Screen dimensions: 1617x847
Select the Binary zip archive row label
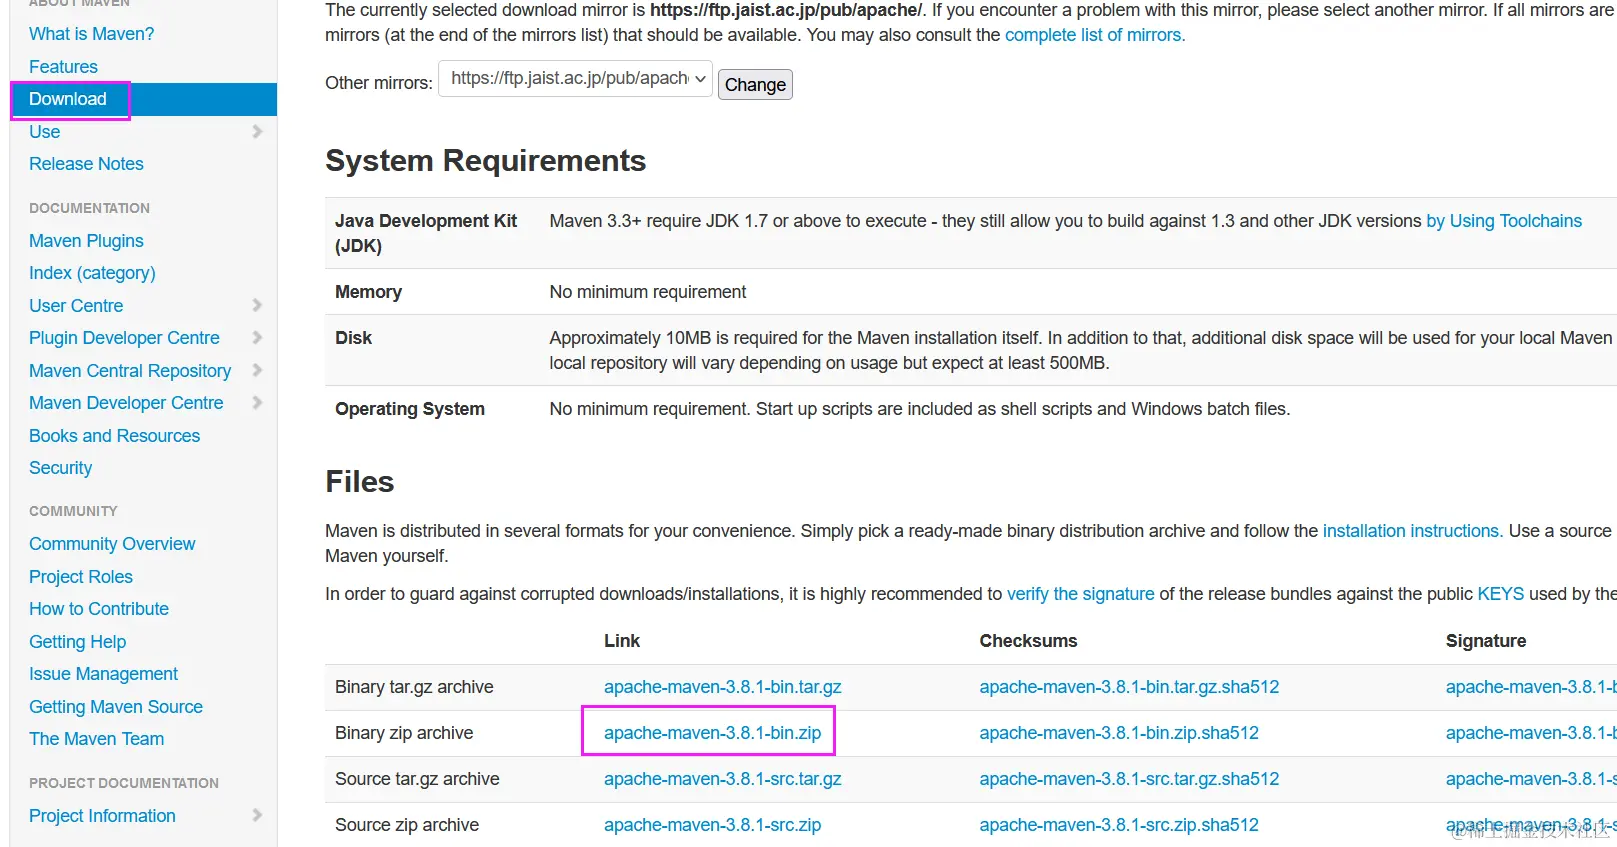click(x=404, y=733)
